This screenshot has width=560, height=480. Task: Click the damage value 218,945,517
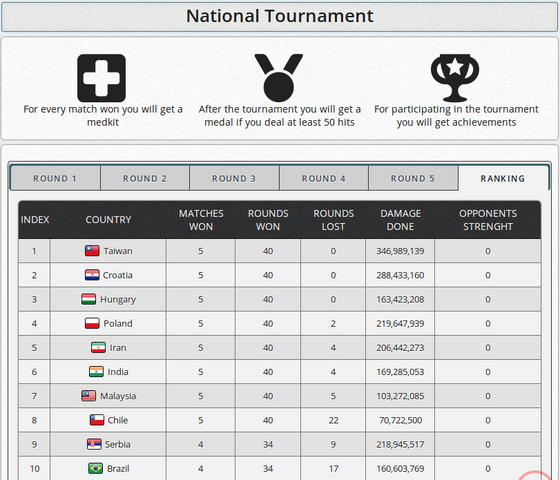[x=400, y=444]
